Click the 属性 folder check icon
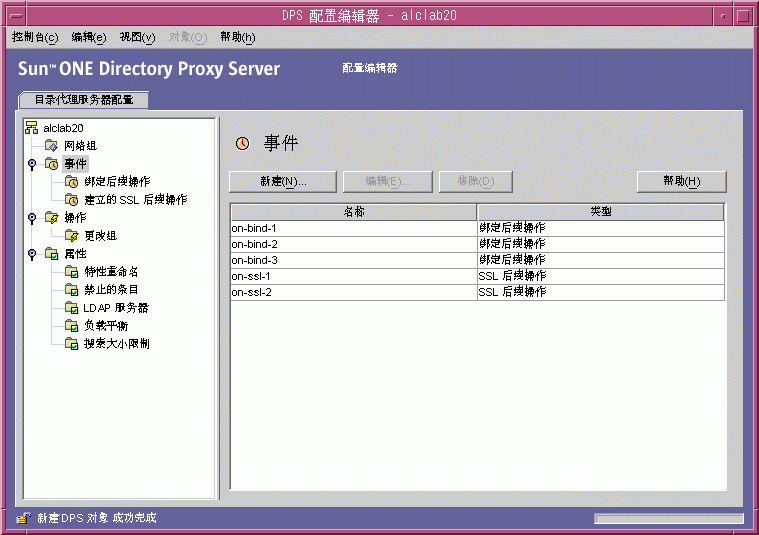759x535 pixels. (x=51, y=254)
